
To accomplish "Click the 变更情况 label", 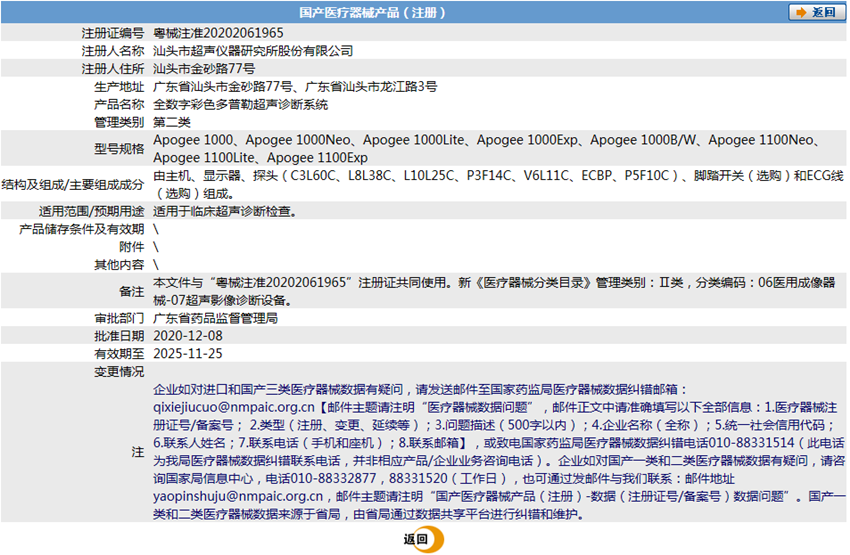I will pyautogui.click(x=119, y=372).
